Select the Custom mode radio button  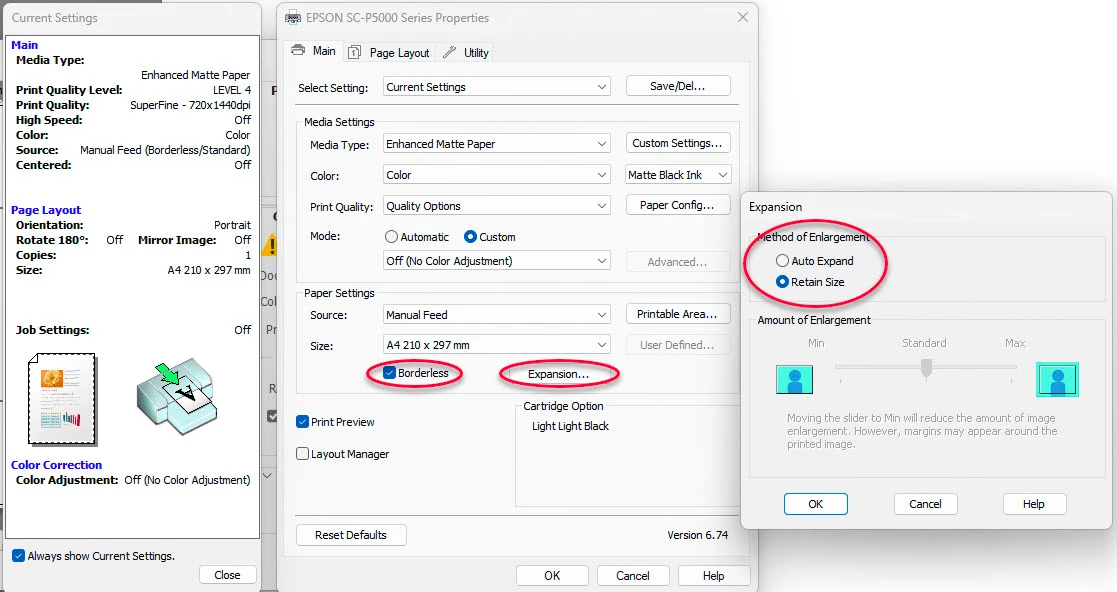pyautogui.click(x=469, y=237)
